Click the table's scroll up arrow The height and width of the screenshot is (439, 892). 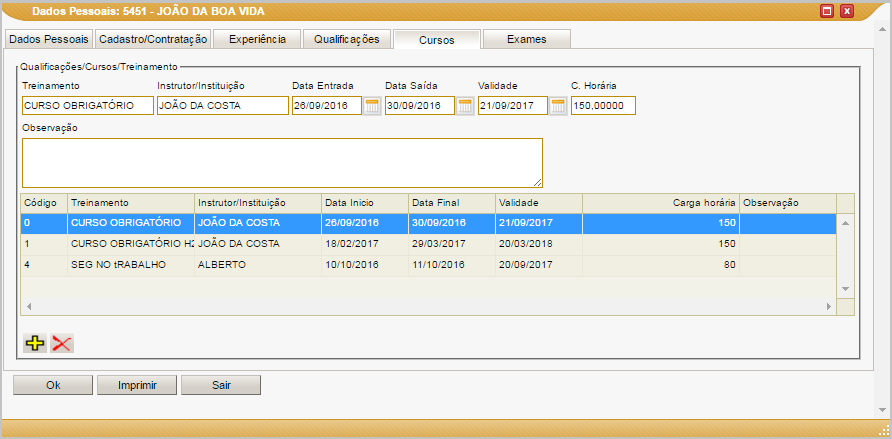pyautogui.click(x=845, y=223)
